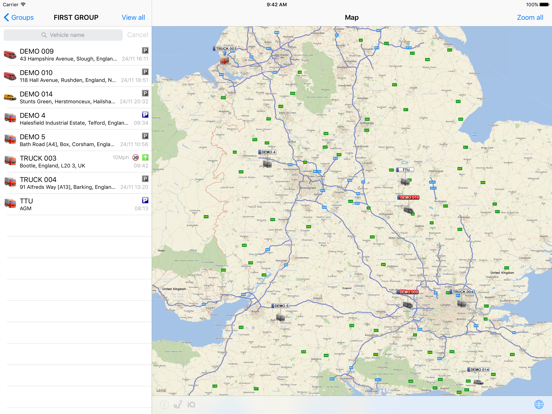The image size is (552, 414).
Task: Select TTU vehicle row
Action: click(x=76, y=204)
